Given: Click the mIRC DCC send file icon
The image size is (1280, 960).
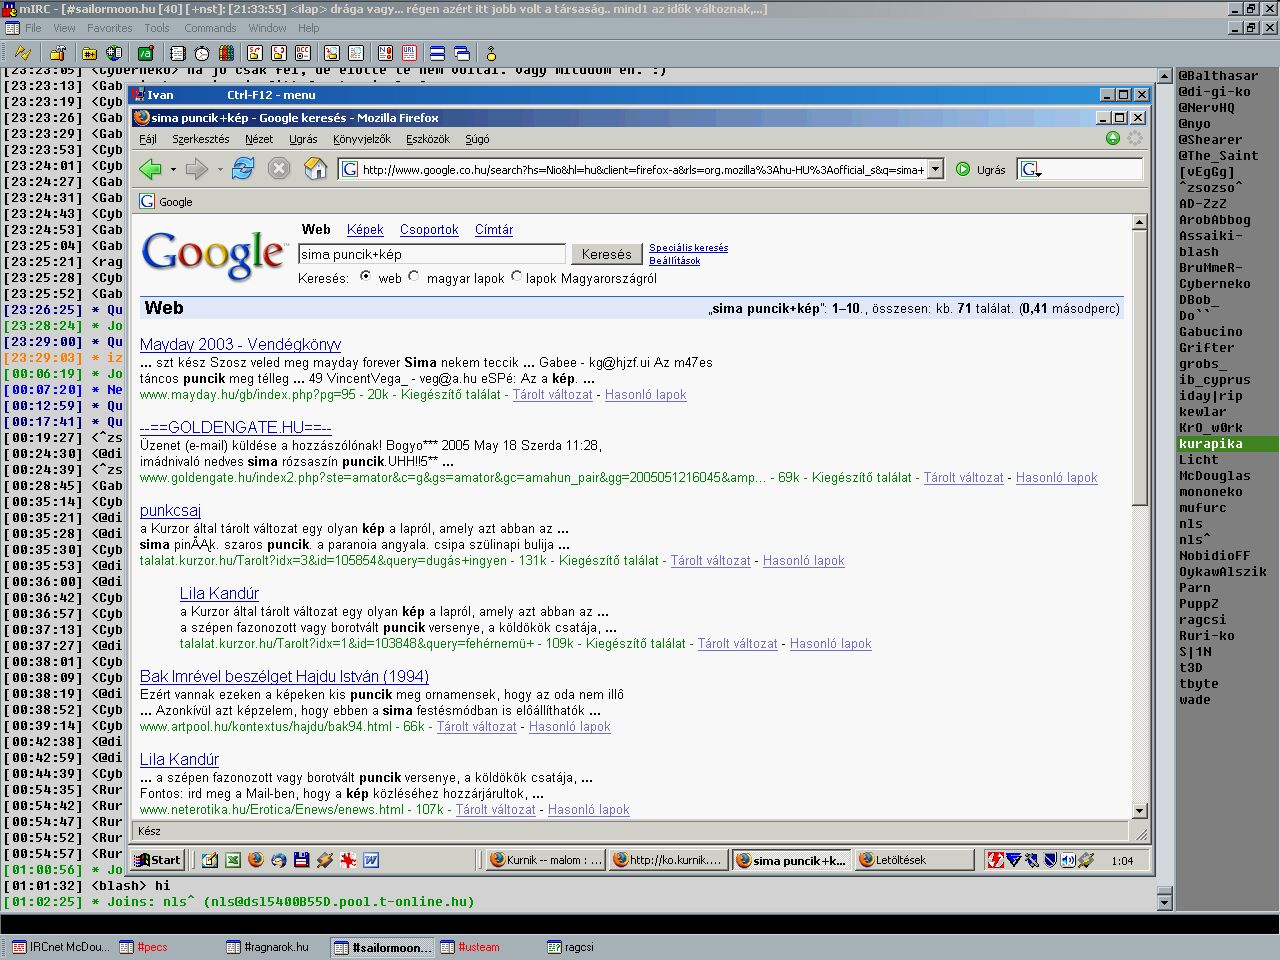Looking at the screenshot, I should [x=255, y=53].
